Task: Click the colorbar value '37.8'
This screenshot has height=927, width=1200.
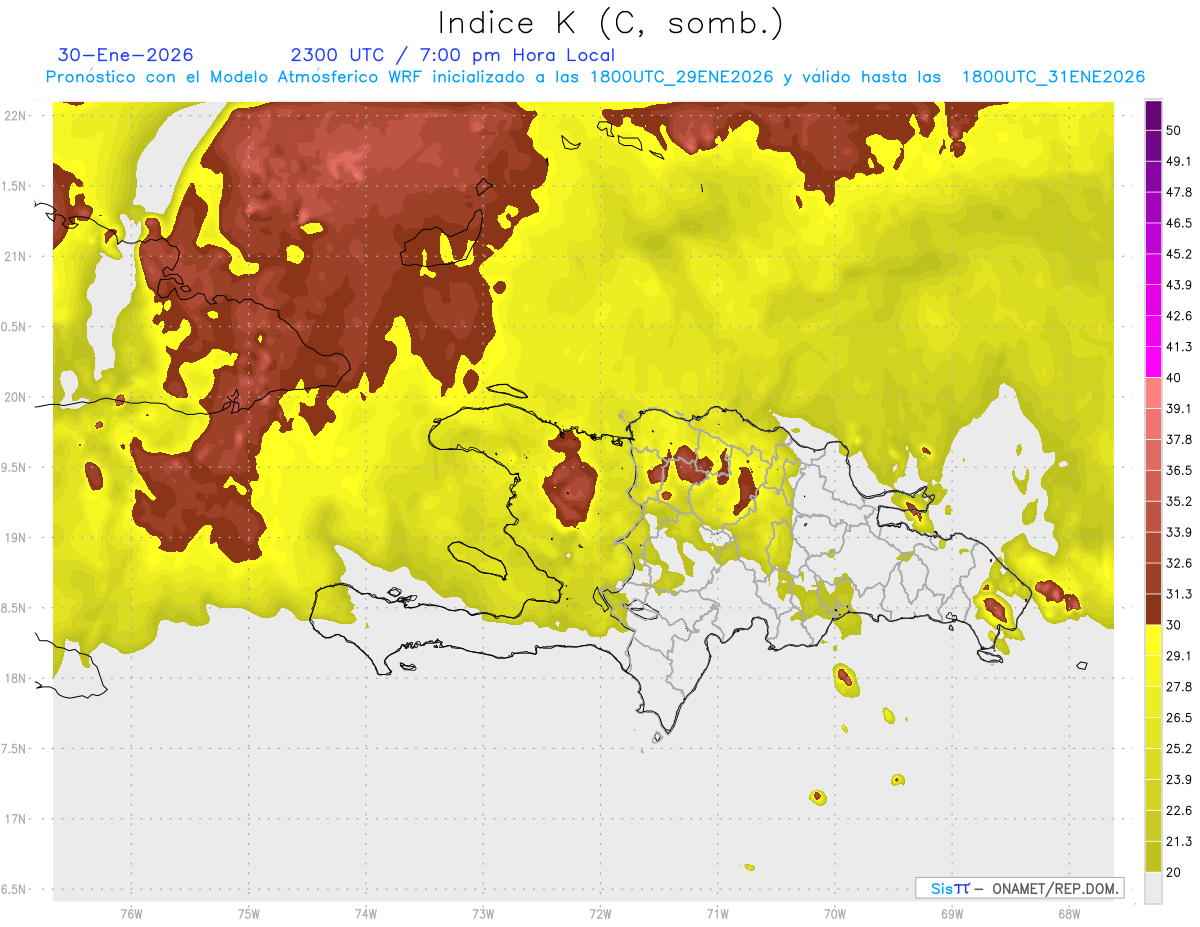Action: click(x=1179, y=440)
